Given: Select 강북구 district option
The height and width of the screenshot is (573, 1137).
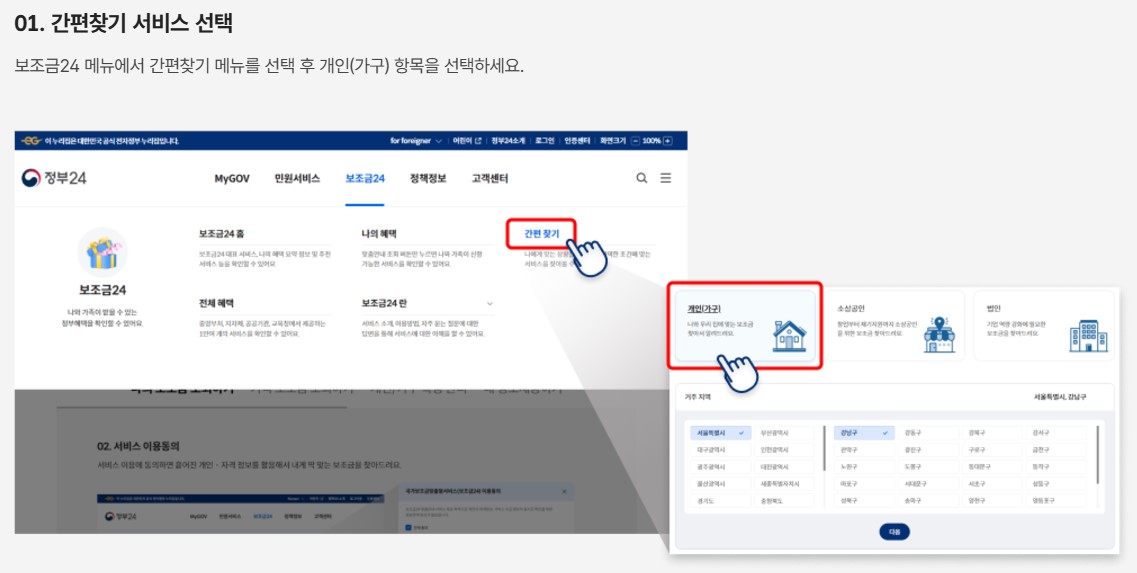Looking at the screenshot, I should click(x=992, y=433).
